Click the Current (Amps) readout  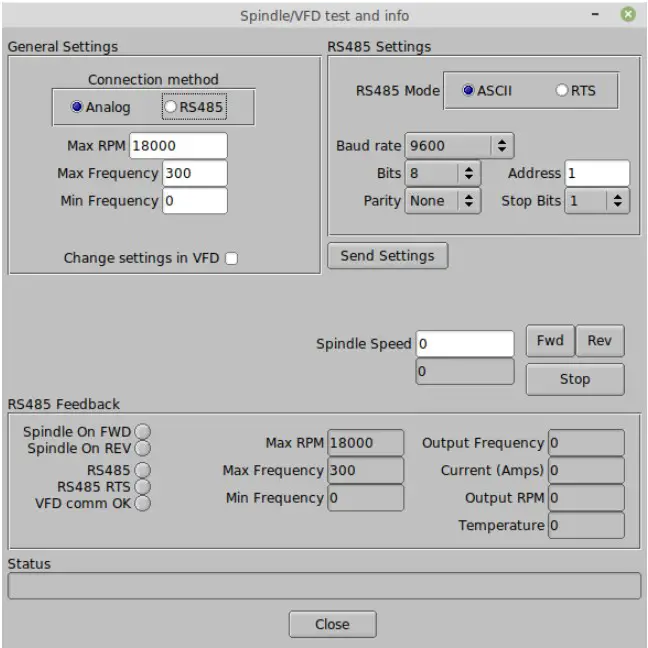coord(586,470)
